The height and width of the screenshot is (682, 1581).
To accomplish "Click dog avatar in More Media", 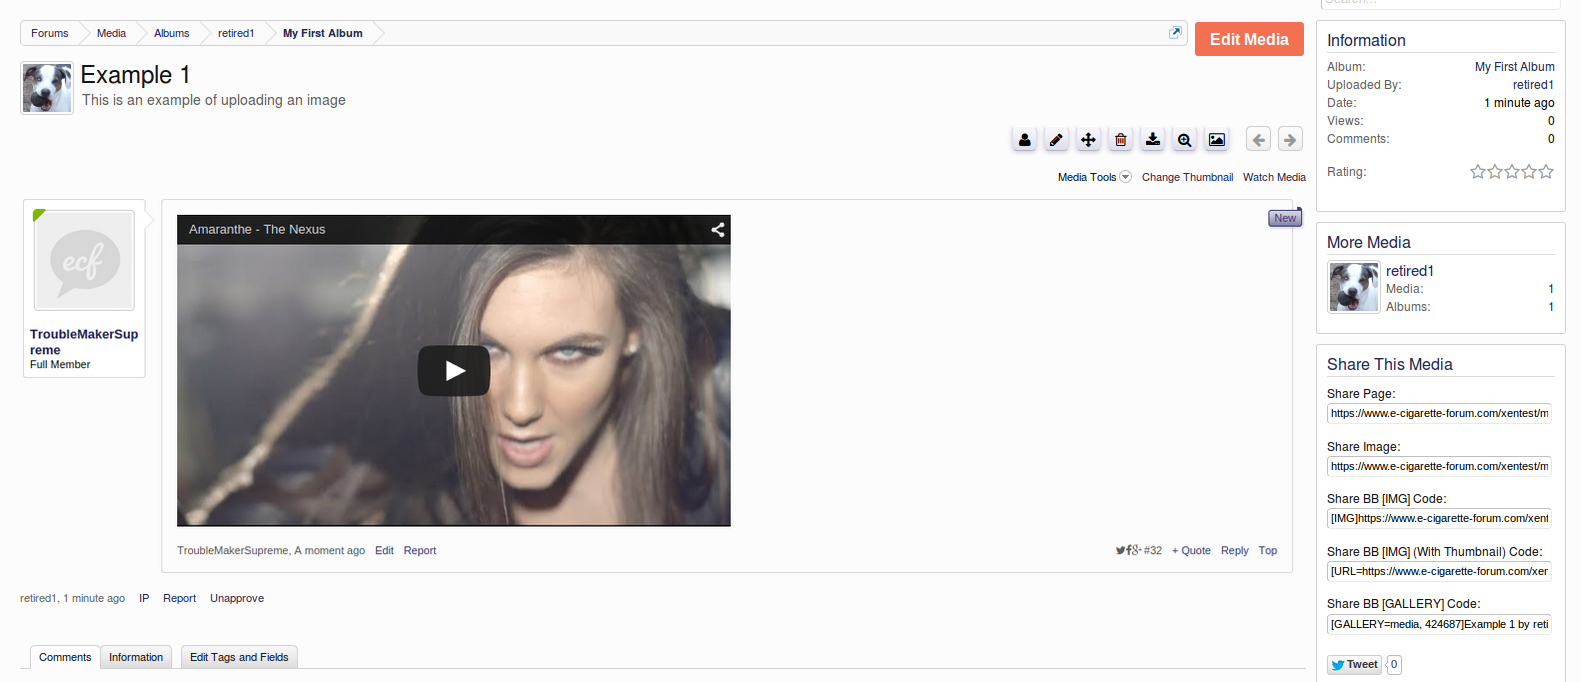I will (x=1354, y=287).
